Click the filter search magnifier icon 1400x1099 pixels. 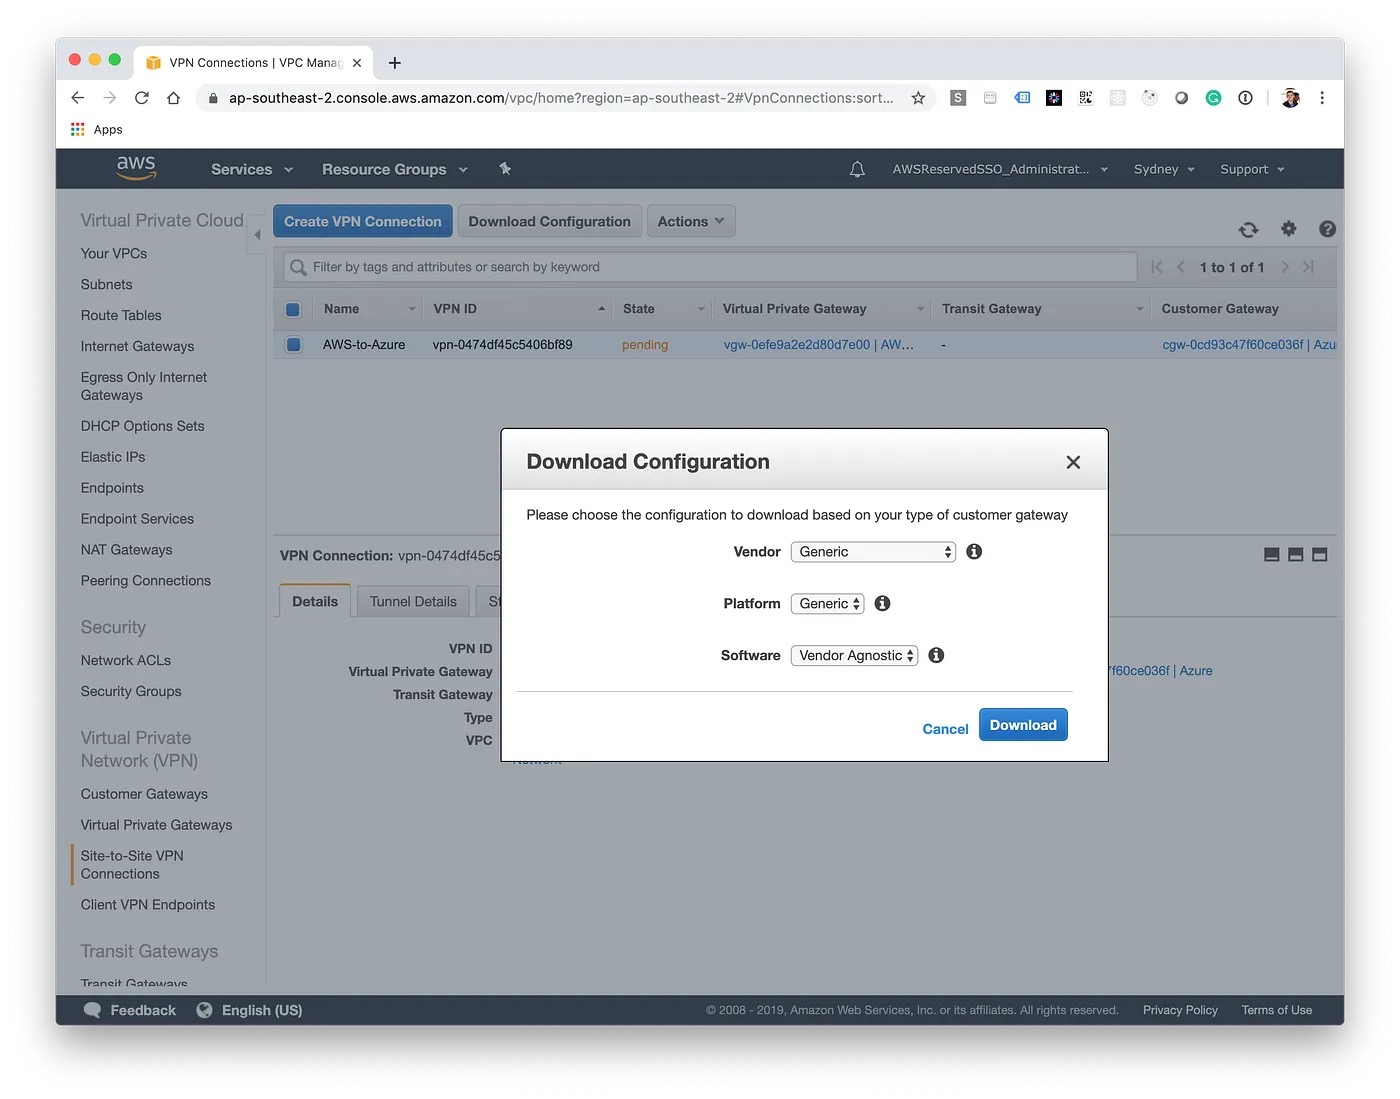click(x=298, y=267)
